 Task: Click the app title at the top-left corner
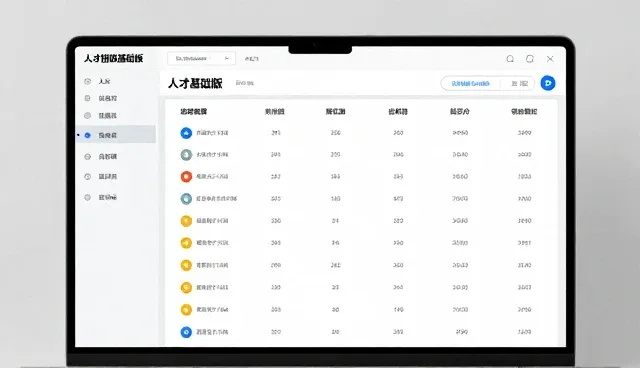[x=113, y=58]
